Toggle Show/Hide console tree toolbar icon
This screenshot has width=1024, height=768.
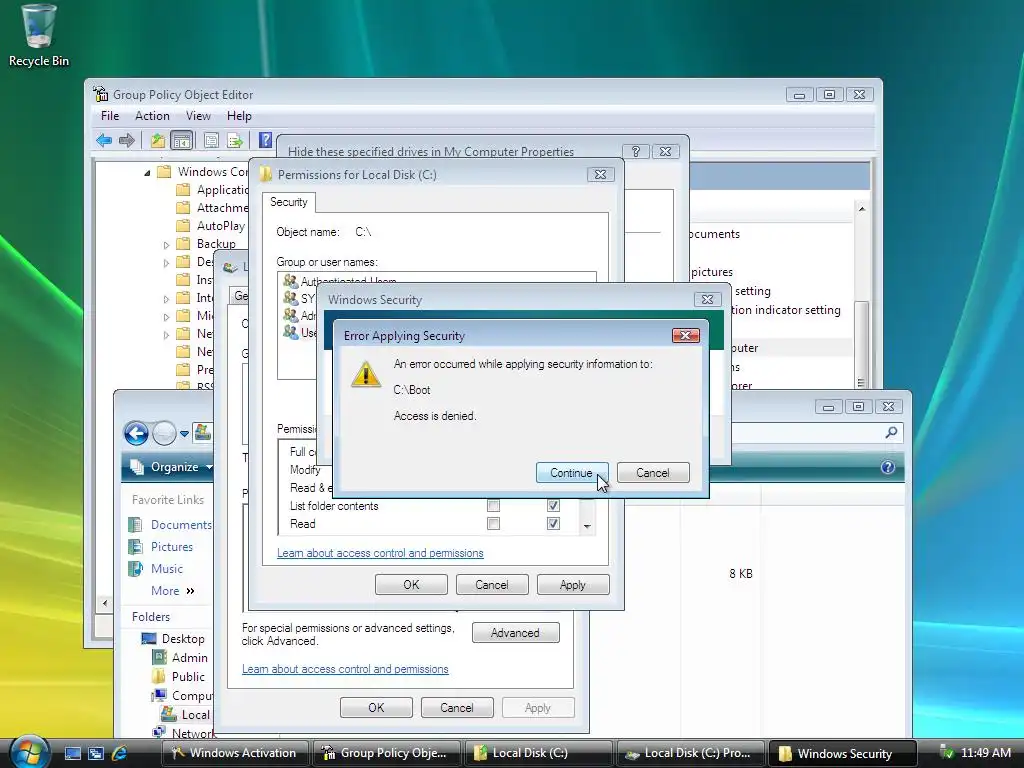pyautogui.click(x=181, y=140)
